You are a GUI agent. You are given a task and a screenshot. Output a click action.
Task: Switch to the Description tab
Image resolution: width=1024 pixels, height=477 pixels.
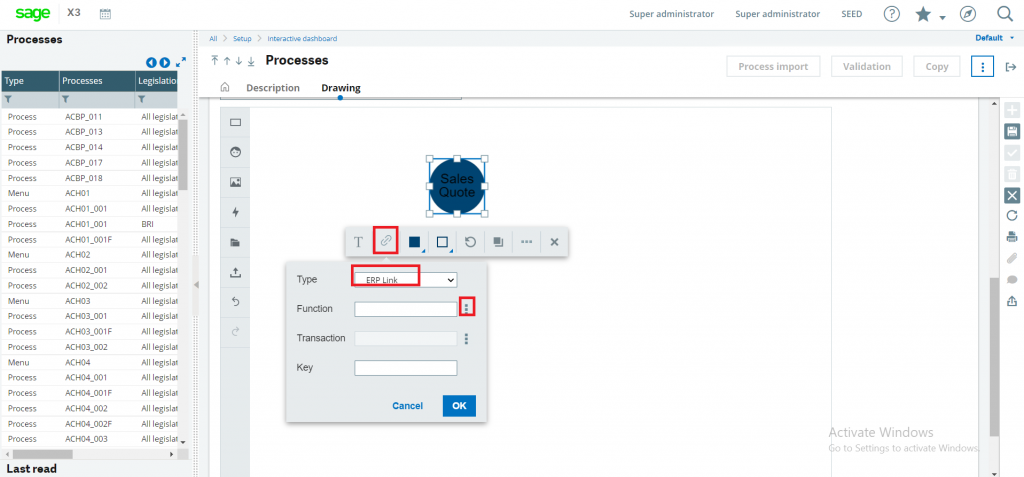tap(272, 88)
